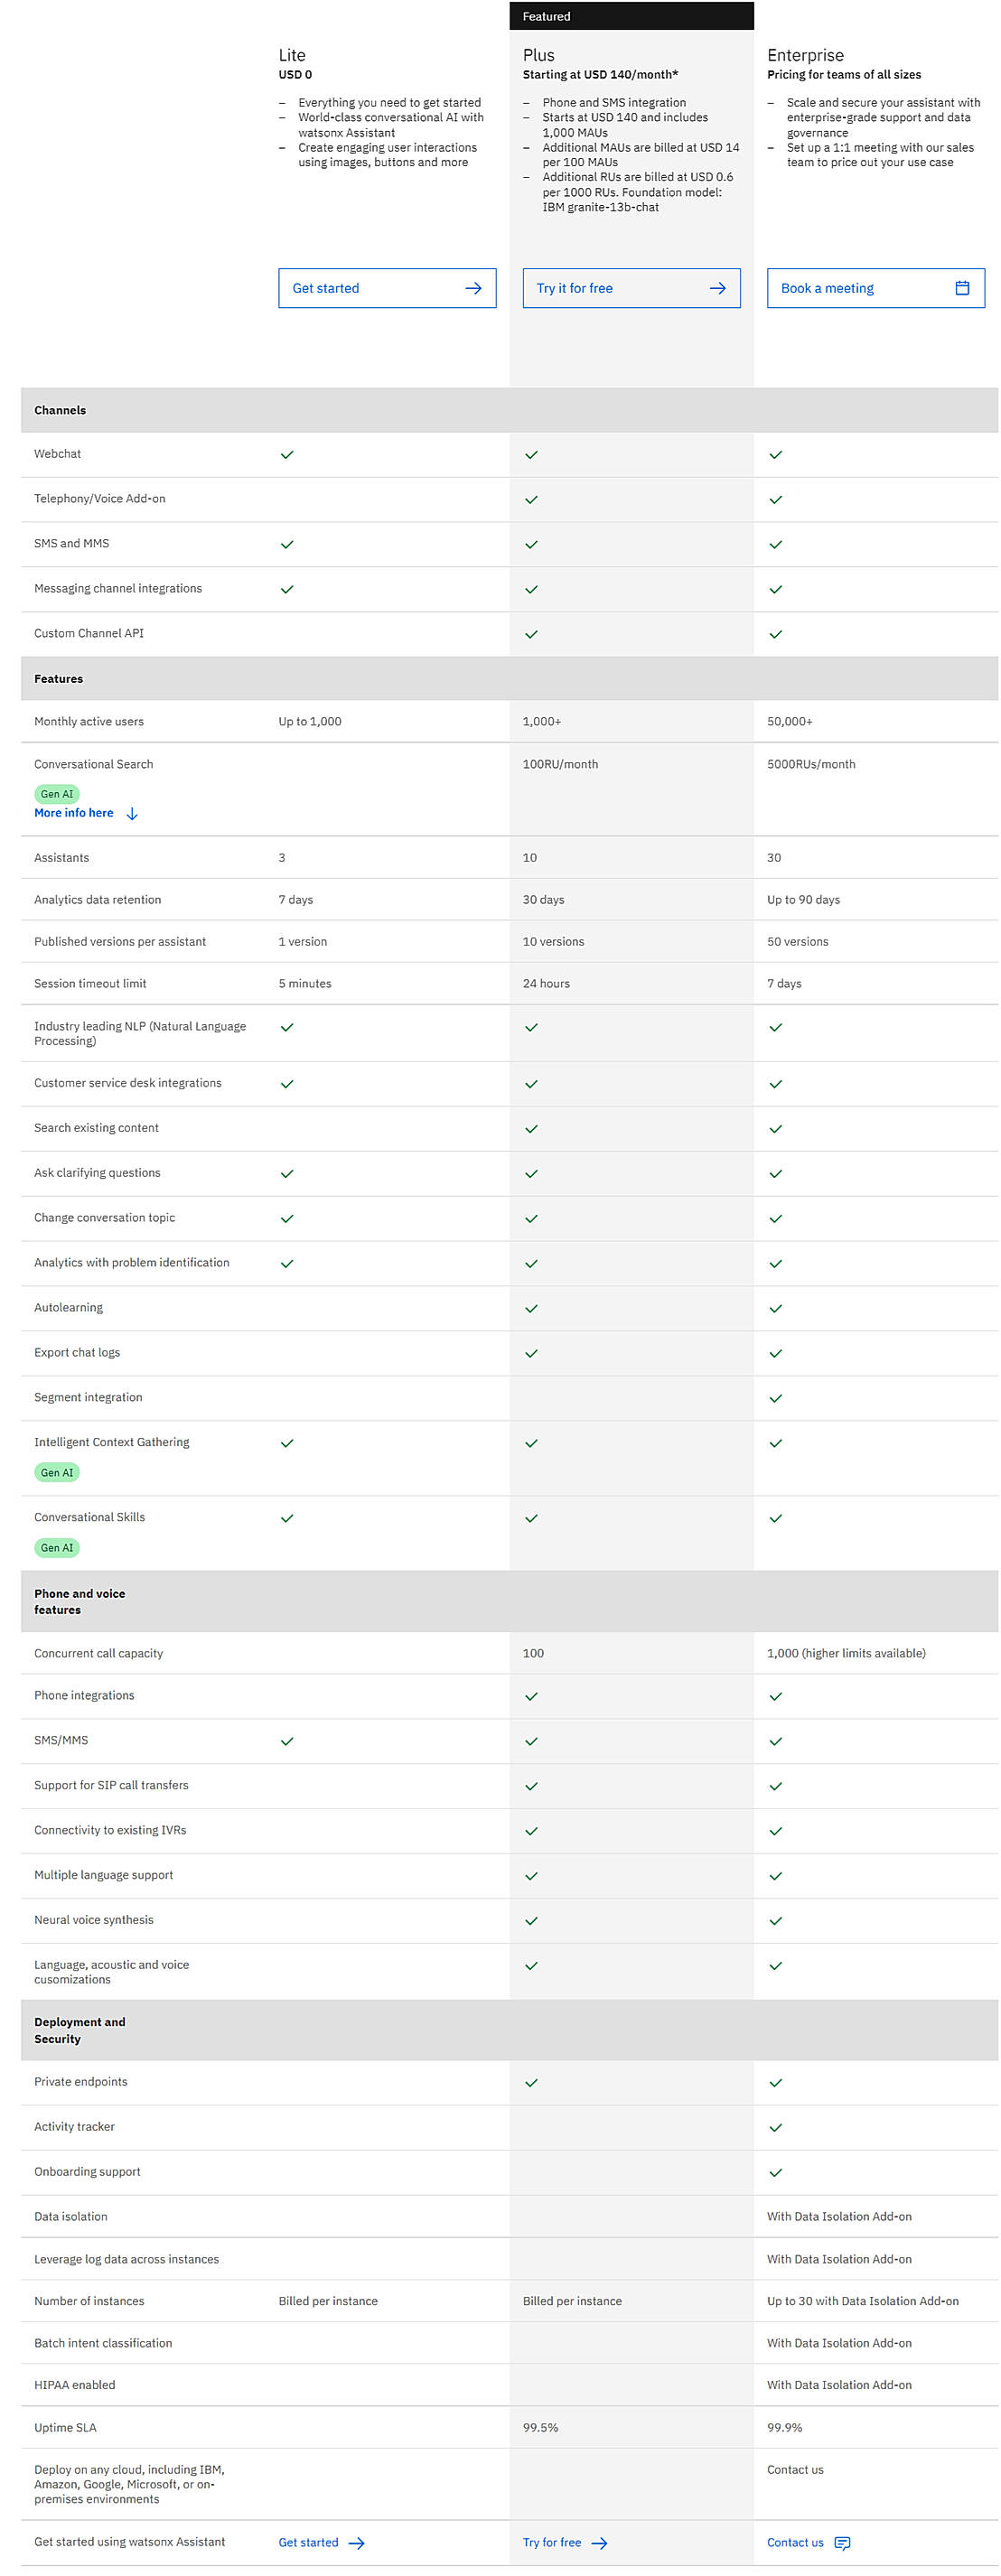Click the Enterprise plan heading
The height and width of the screenshot is (2576, 1001).
[x=805, y=55]
